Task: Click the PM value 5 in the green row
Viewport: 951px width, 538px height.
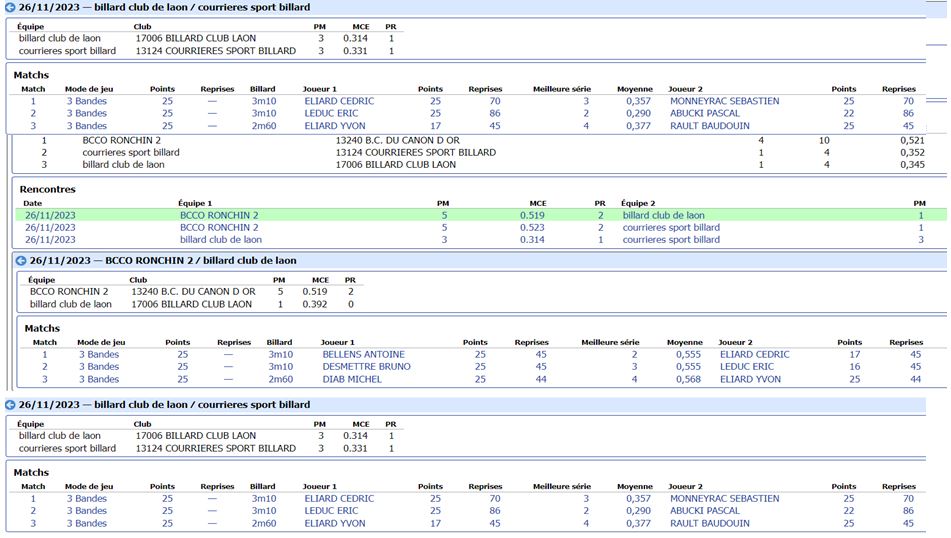Action: 444,215
